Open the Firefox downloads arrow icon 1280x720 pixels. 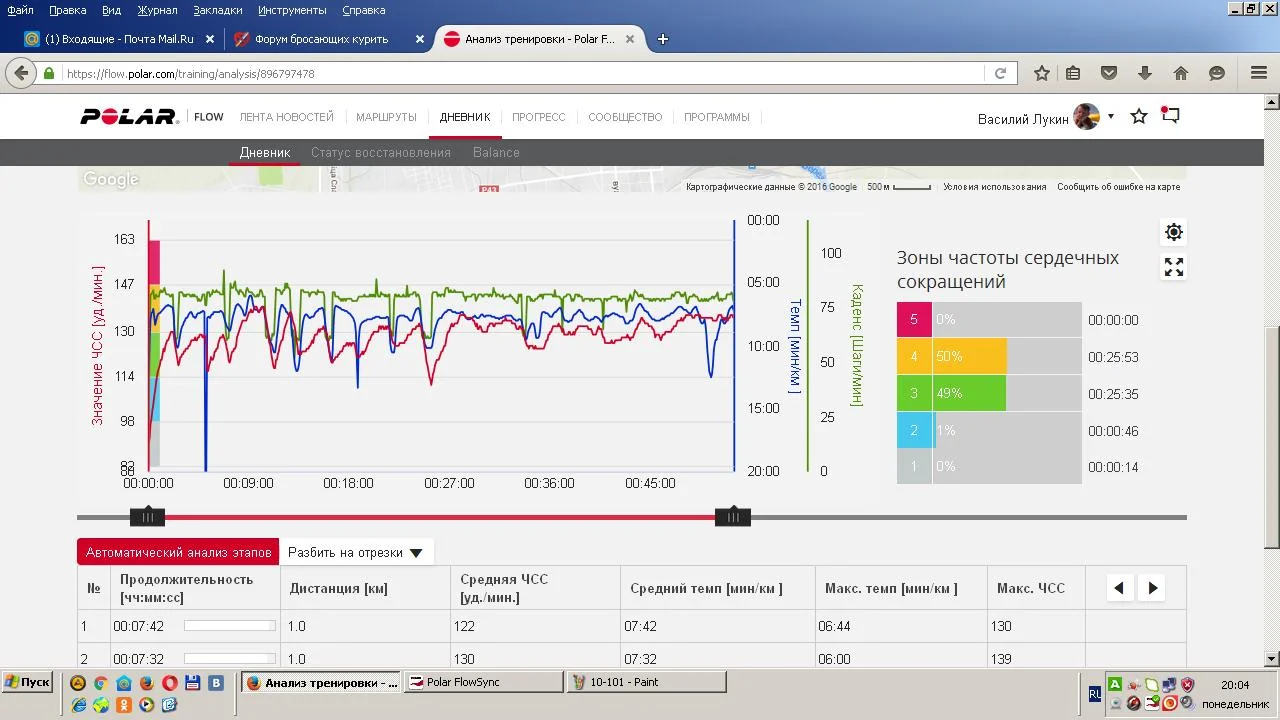point(1145,73)
